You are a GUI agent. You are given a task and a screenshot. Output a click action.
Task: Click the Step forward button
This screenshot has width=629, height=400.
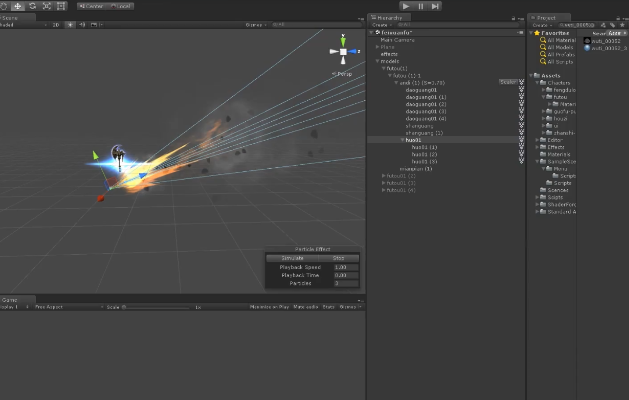(x=435, y=6)
